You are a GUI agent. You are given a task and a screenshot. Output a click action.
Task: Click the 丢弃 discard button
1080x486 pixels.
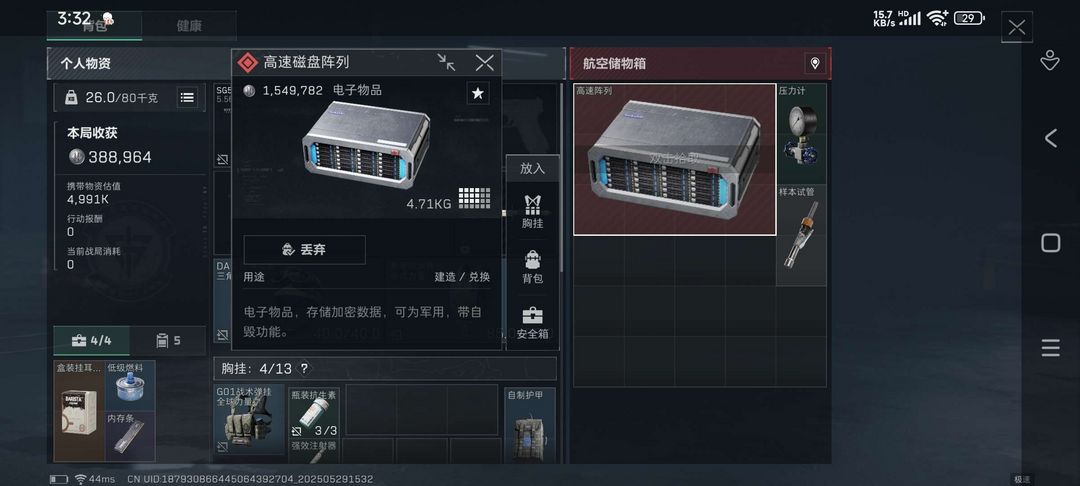point(304,250)
